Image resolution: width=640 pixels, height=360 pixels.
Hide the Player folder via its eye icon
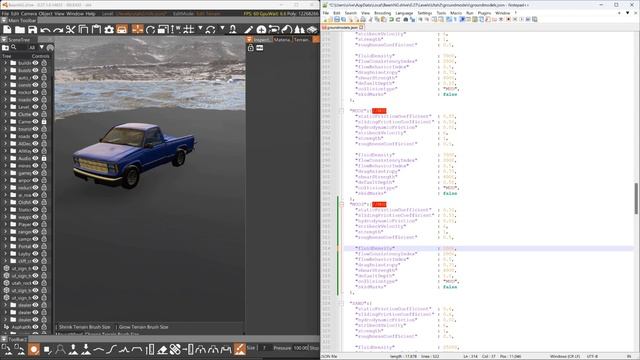pyautogui.click(x=36, y=224)
